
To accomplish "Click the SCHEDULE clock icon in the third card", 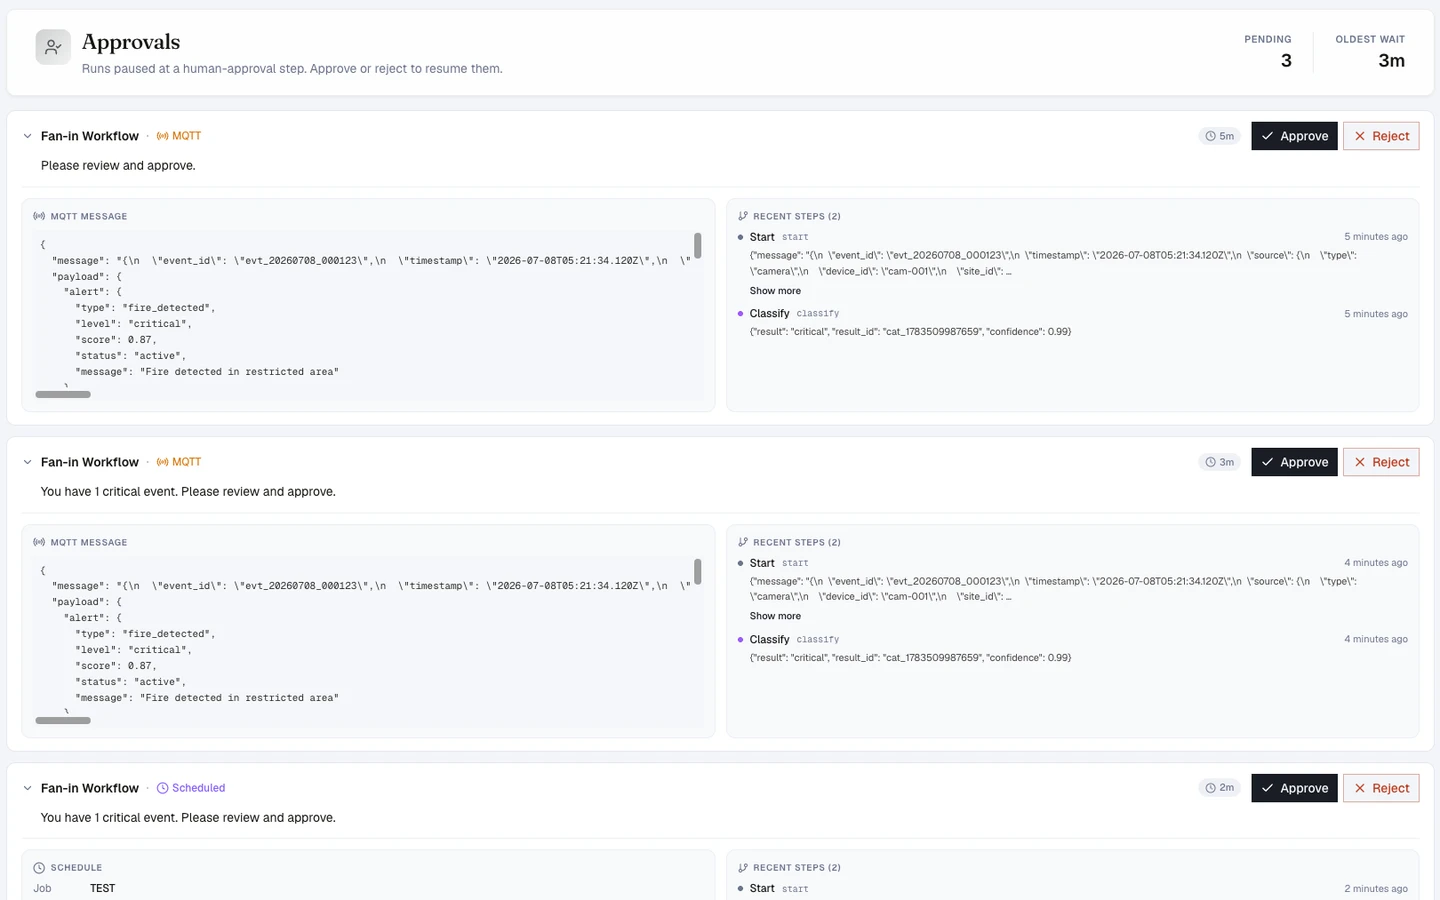I will [39, 868].
